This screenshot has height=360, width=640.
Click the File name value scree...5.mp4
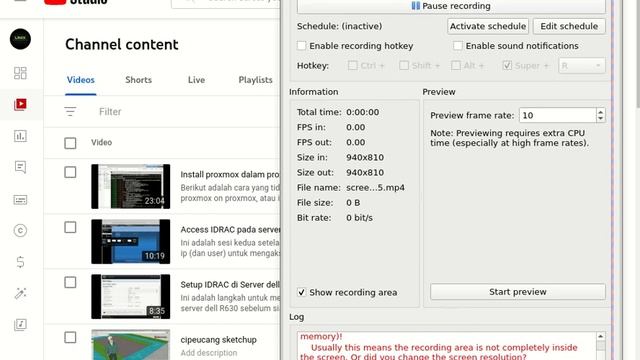[x=376, y=188]
